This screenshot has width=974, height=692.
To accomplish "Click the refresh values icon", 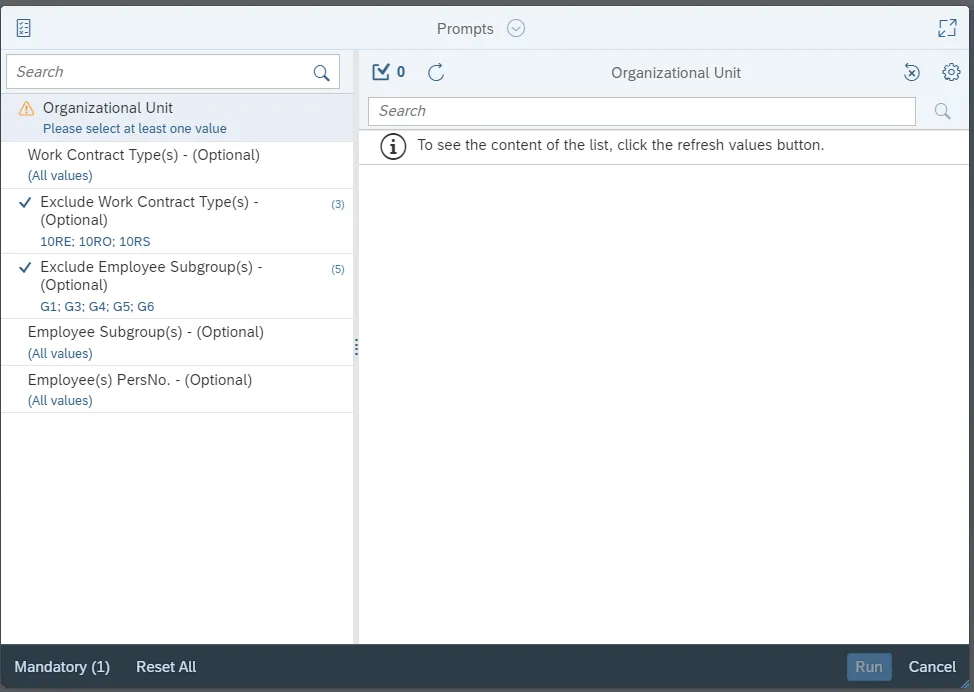I will click(x=436, y=72).
